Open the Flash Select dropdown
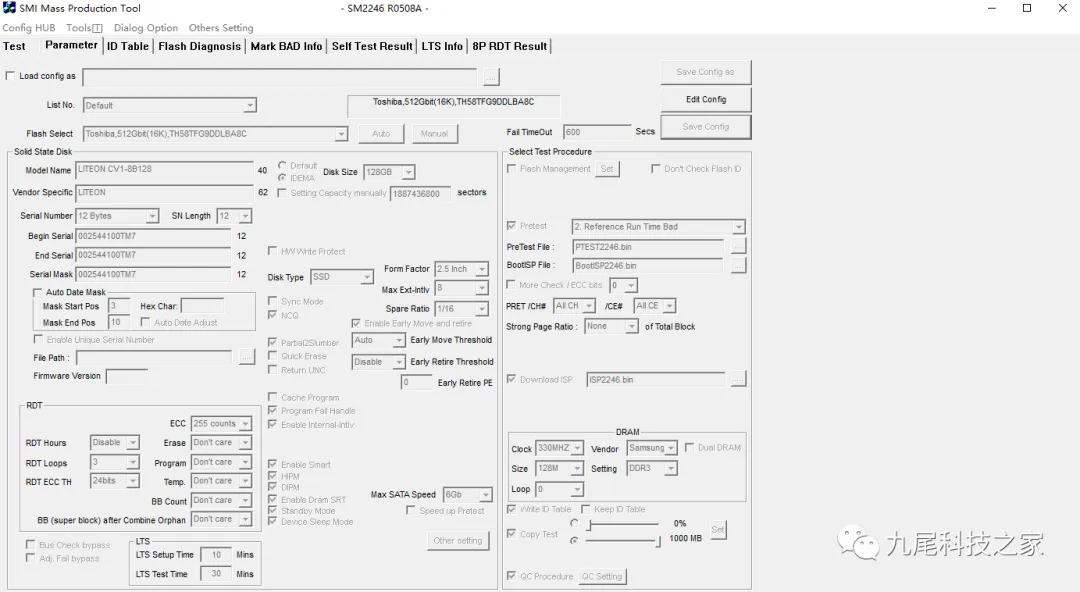 pos(340,134)
